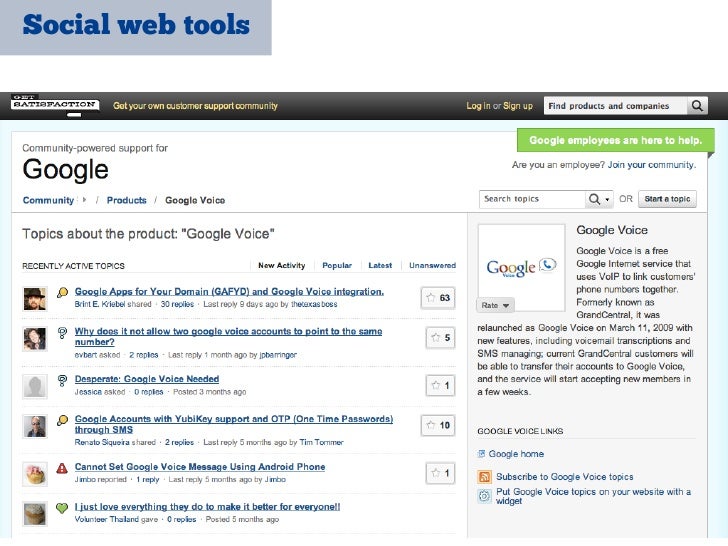
Task: Click the RSS icon for Subscribe link
Action: click(x=484, y=477)
